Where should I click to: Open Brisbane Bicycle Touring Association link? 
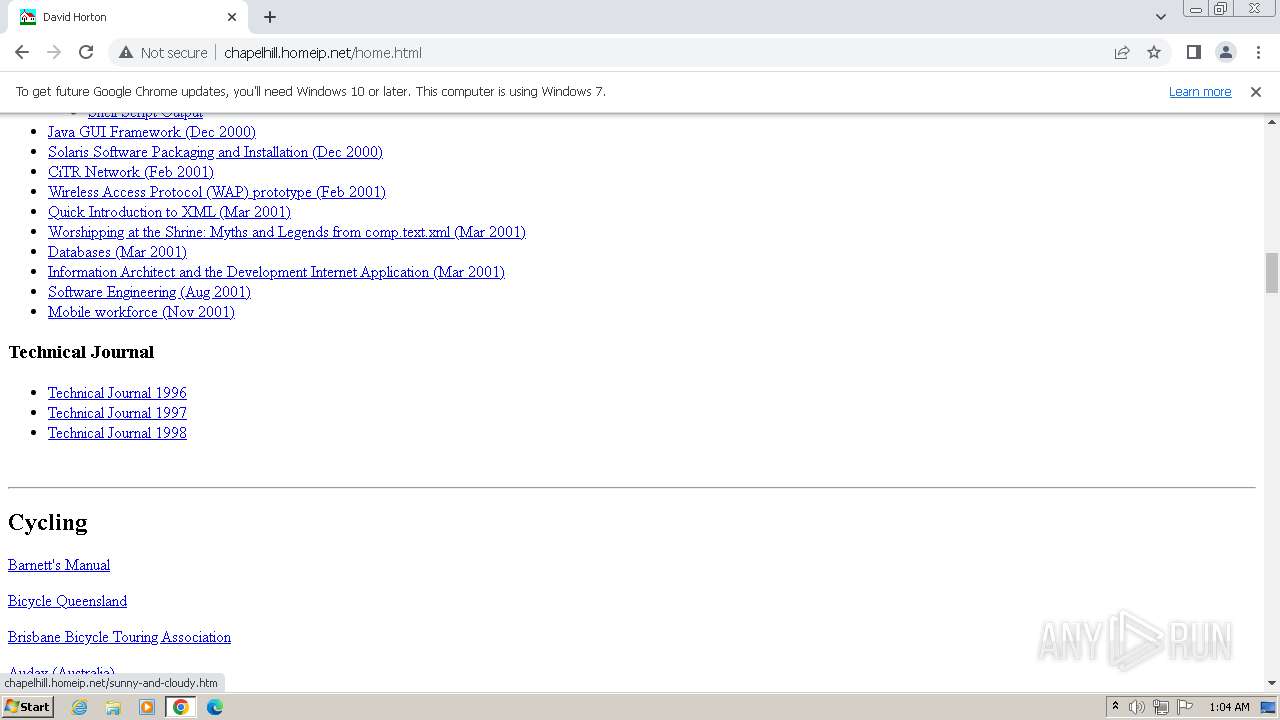pyautogui.click(x=119, y=637)
